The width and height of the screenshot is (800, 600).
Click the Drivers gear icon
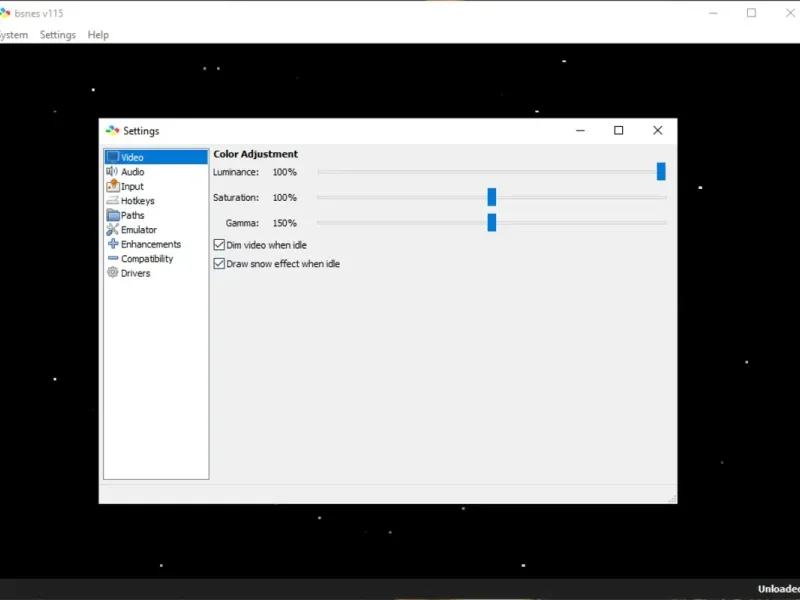click(113, 272)
